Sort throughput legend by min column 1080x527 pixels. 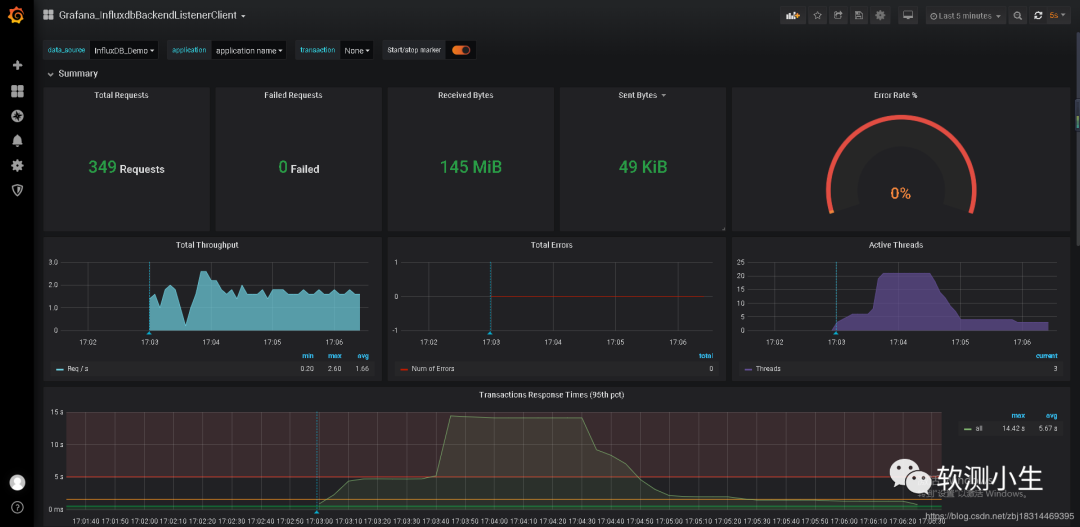point(308,356)
